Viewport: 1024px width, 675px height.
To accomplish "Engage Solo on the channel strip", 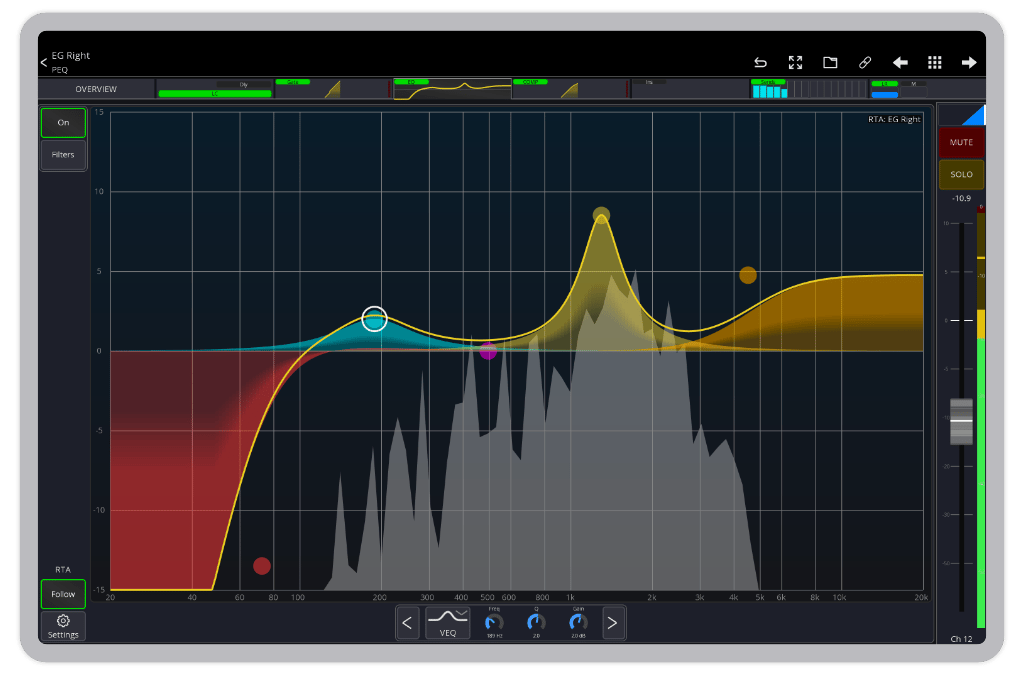I will click(x=961, y=174).
